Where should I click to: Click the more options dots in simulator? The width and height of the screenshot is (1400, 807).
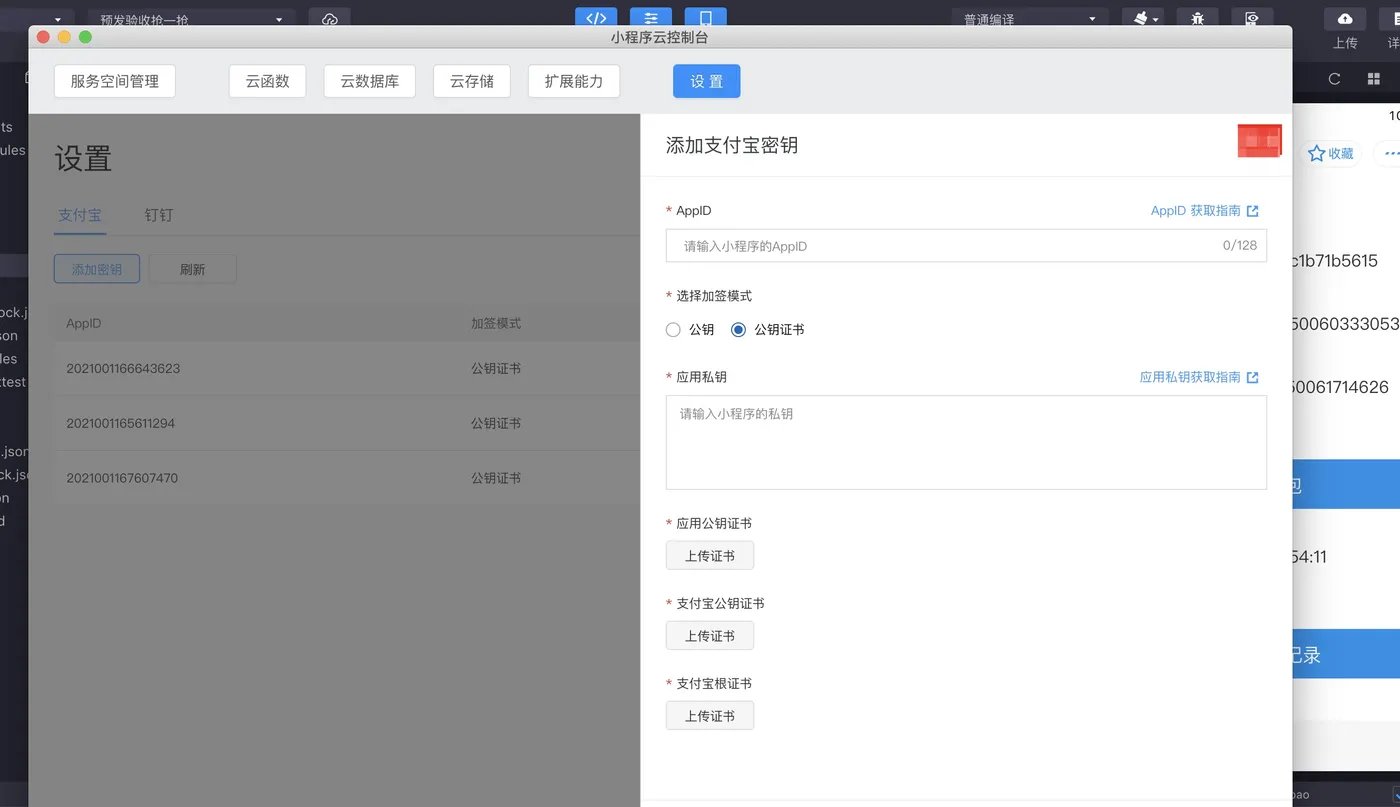click(x=1390, y=153)
